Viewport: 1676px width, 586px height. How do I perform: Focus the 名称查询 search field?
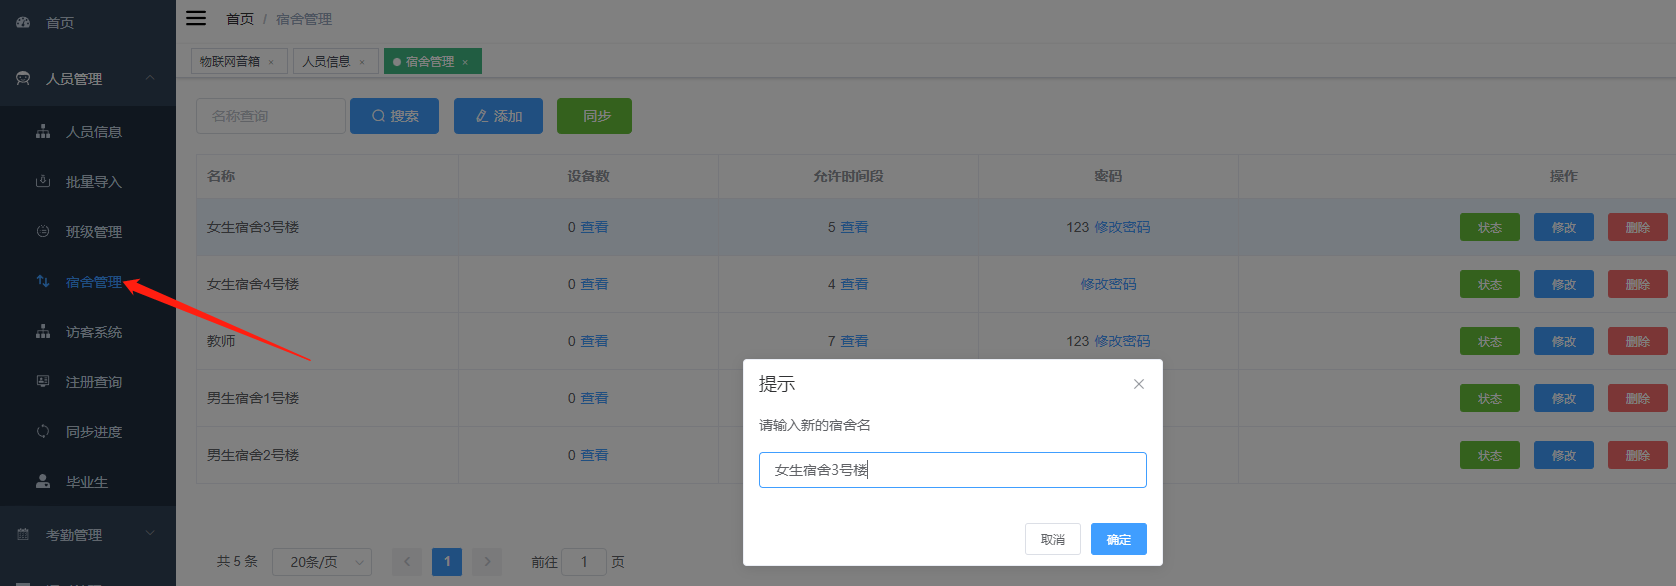tap(271, 116)
